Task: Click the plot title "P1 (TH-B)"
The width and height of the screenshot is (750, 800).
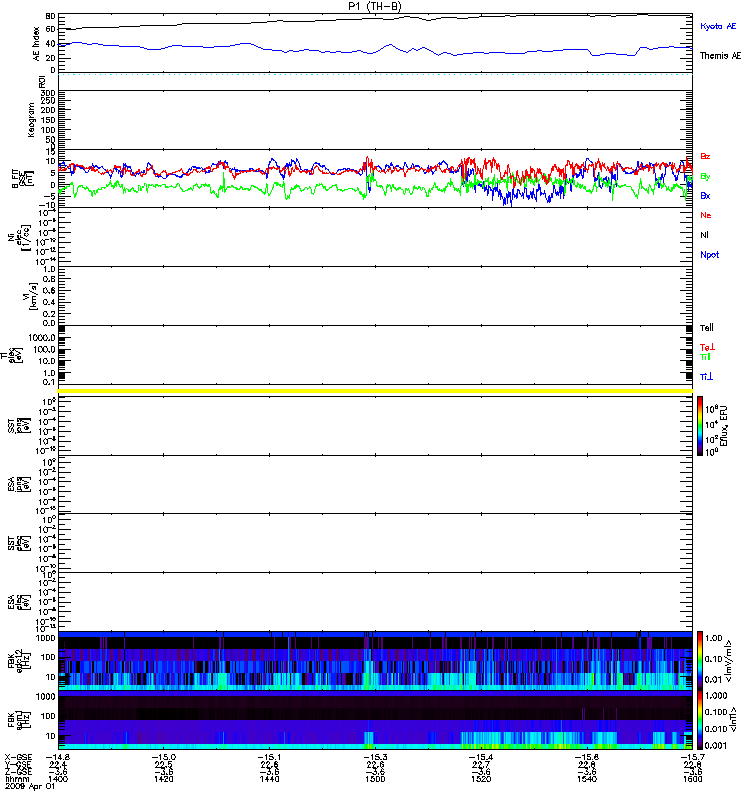Action: (x=374, y=6)
